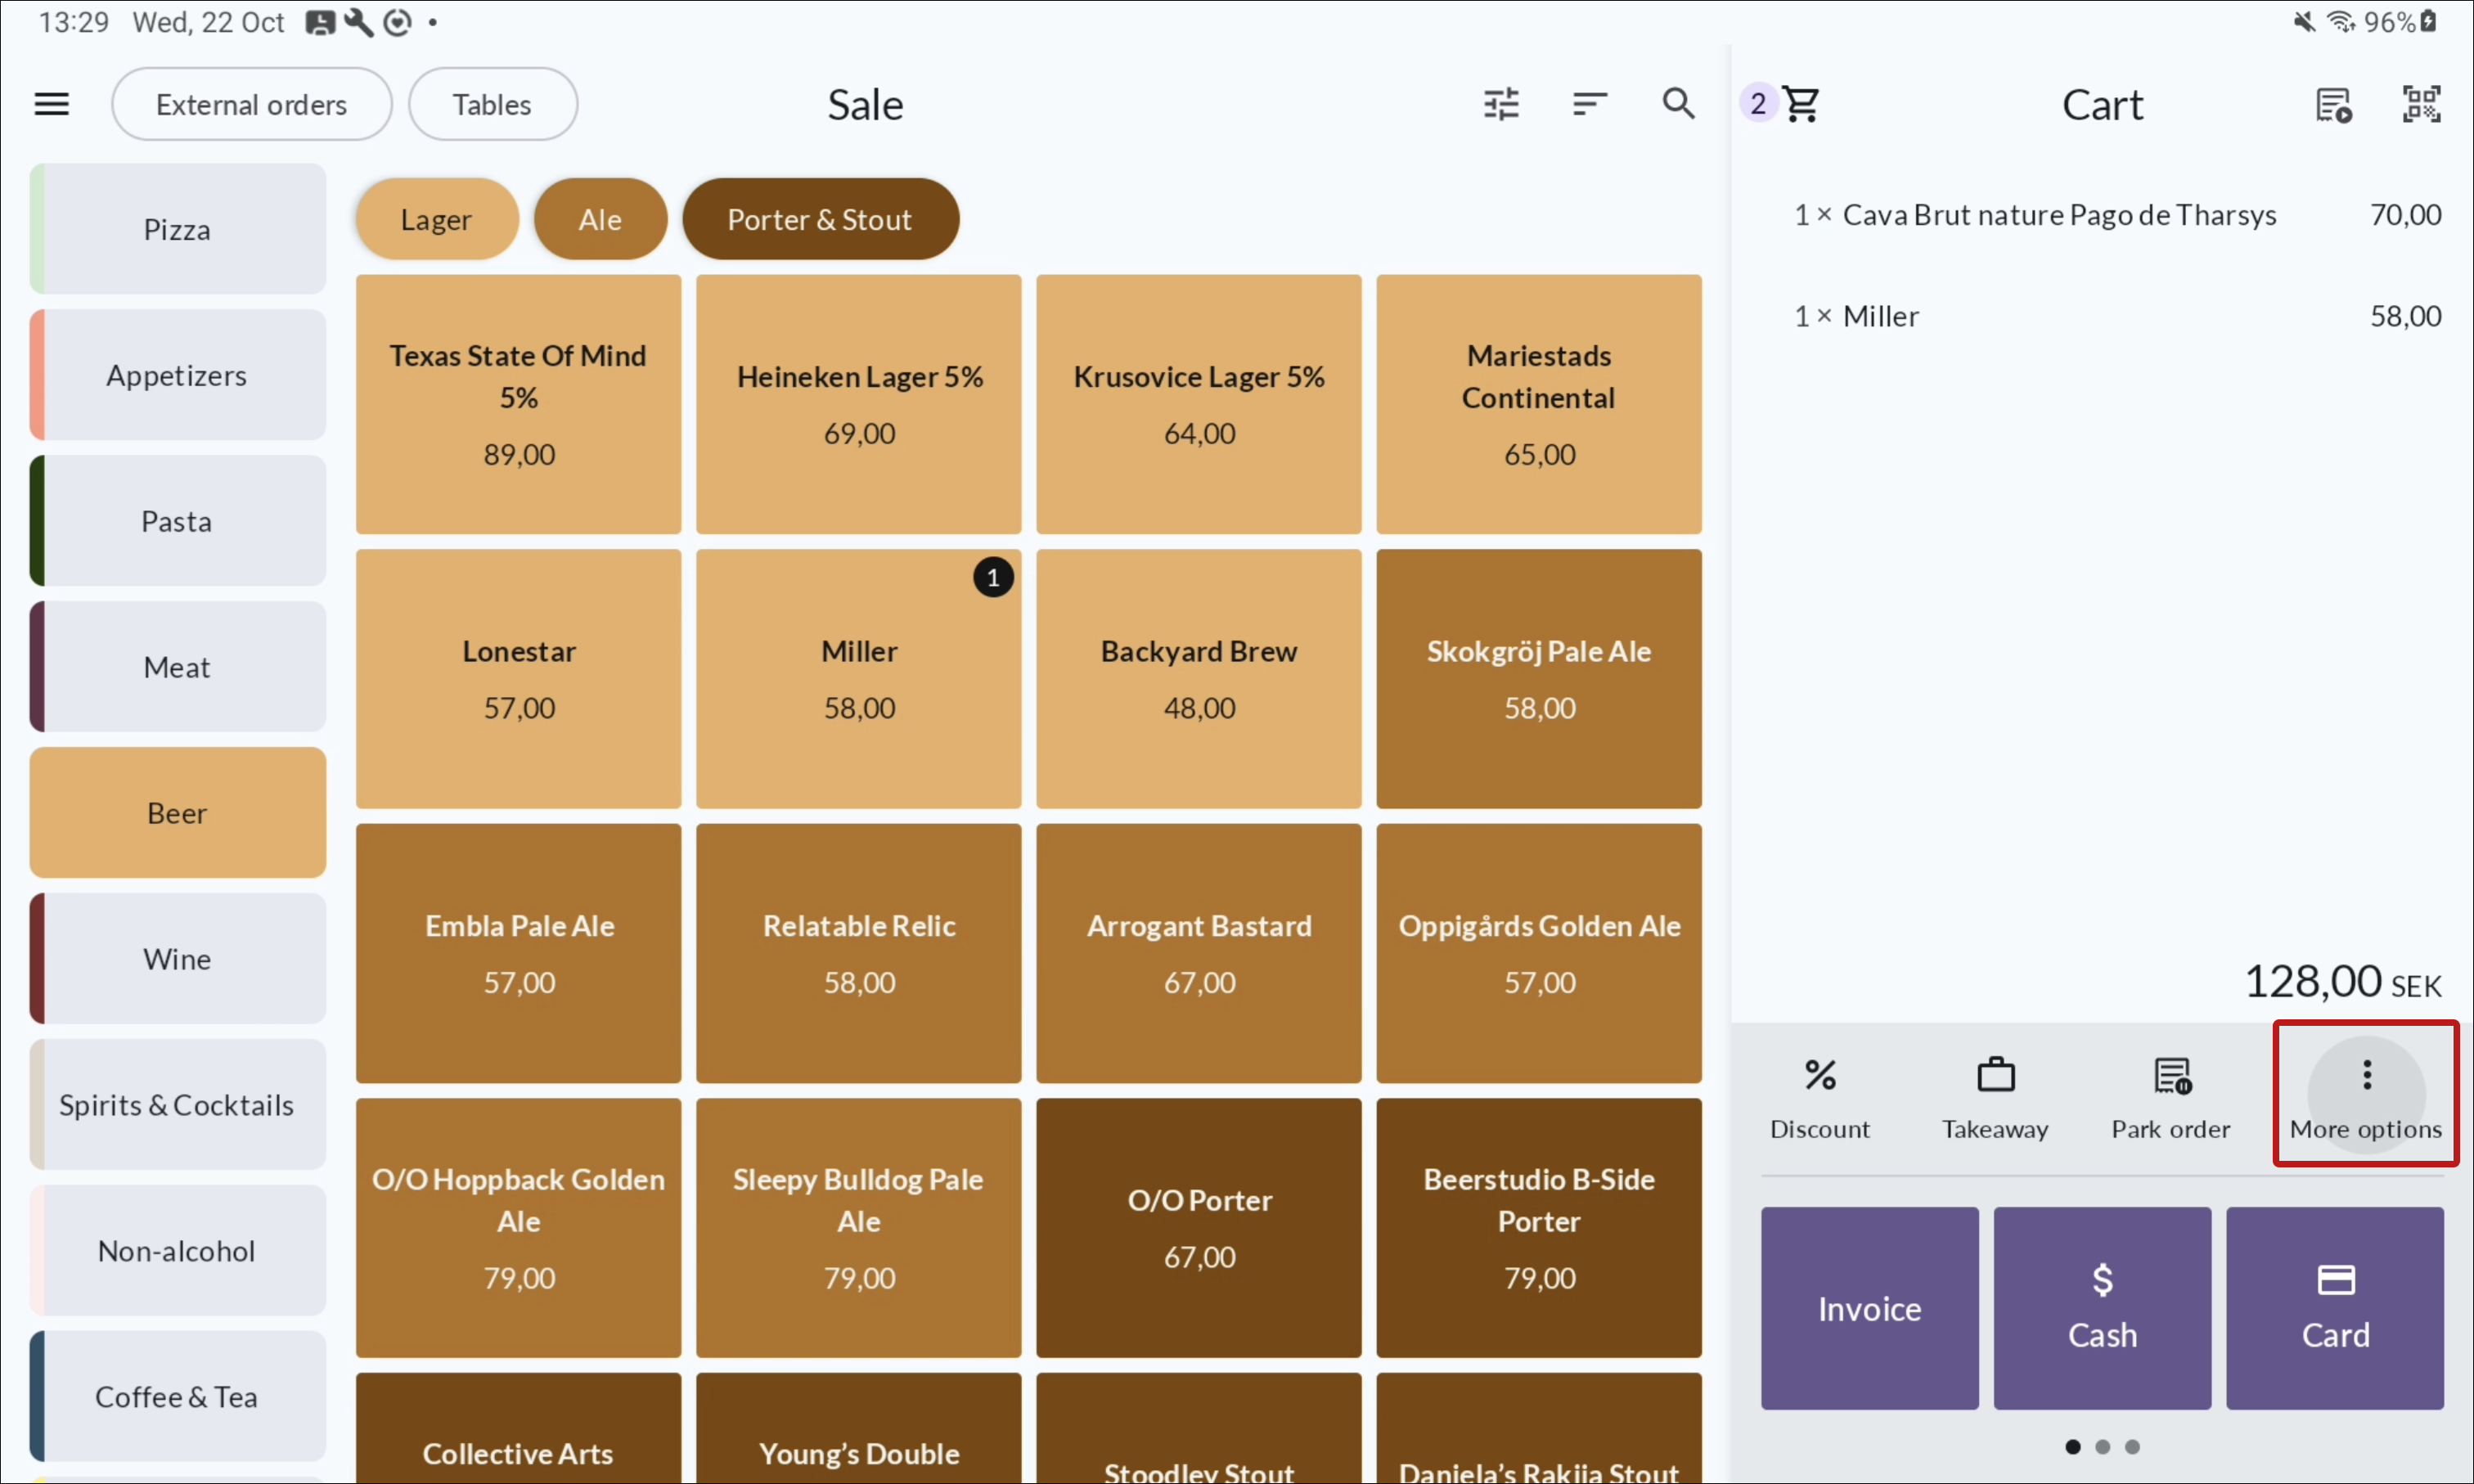
Task: Click the shopping cart icon
Action: pos(1801,104)
